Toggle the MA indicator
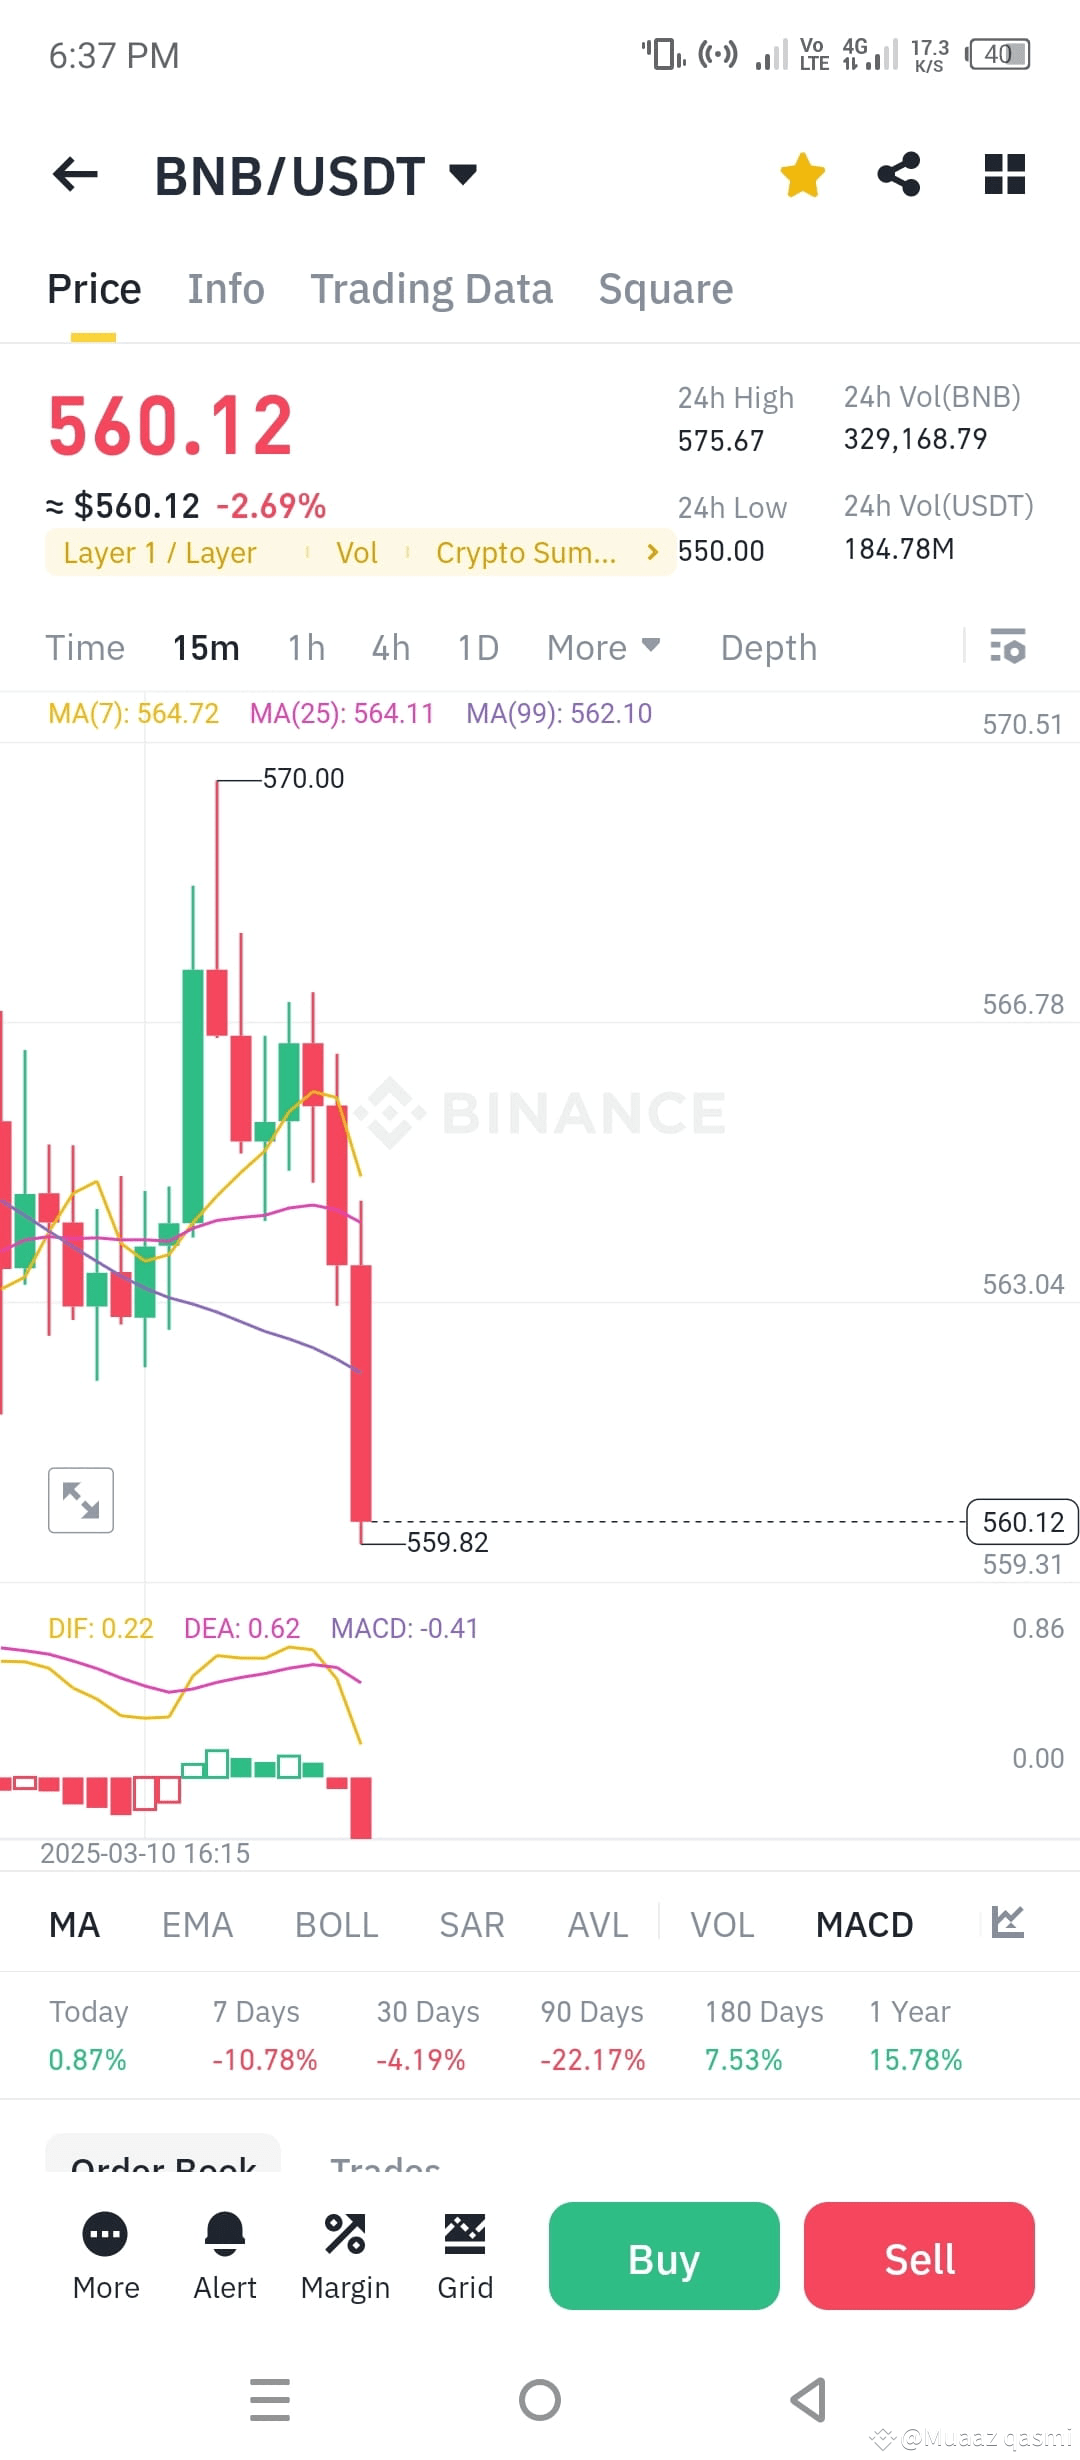Viewport: 1080px width, 2460px height. 75,1925
